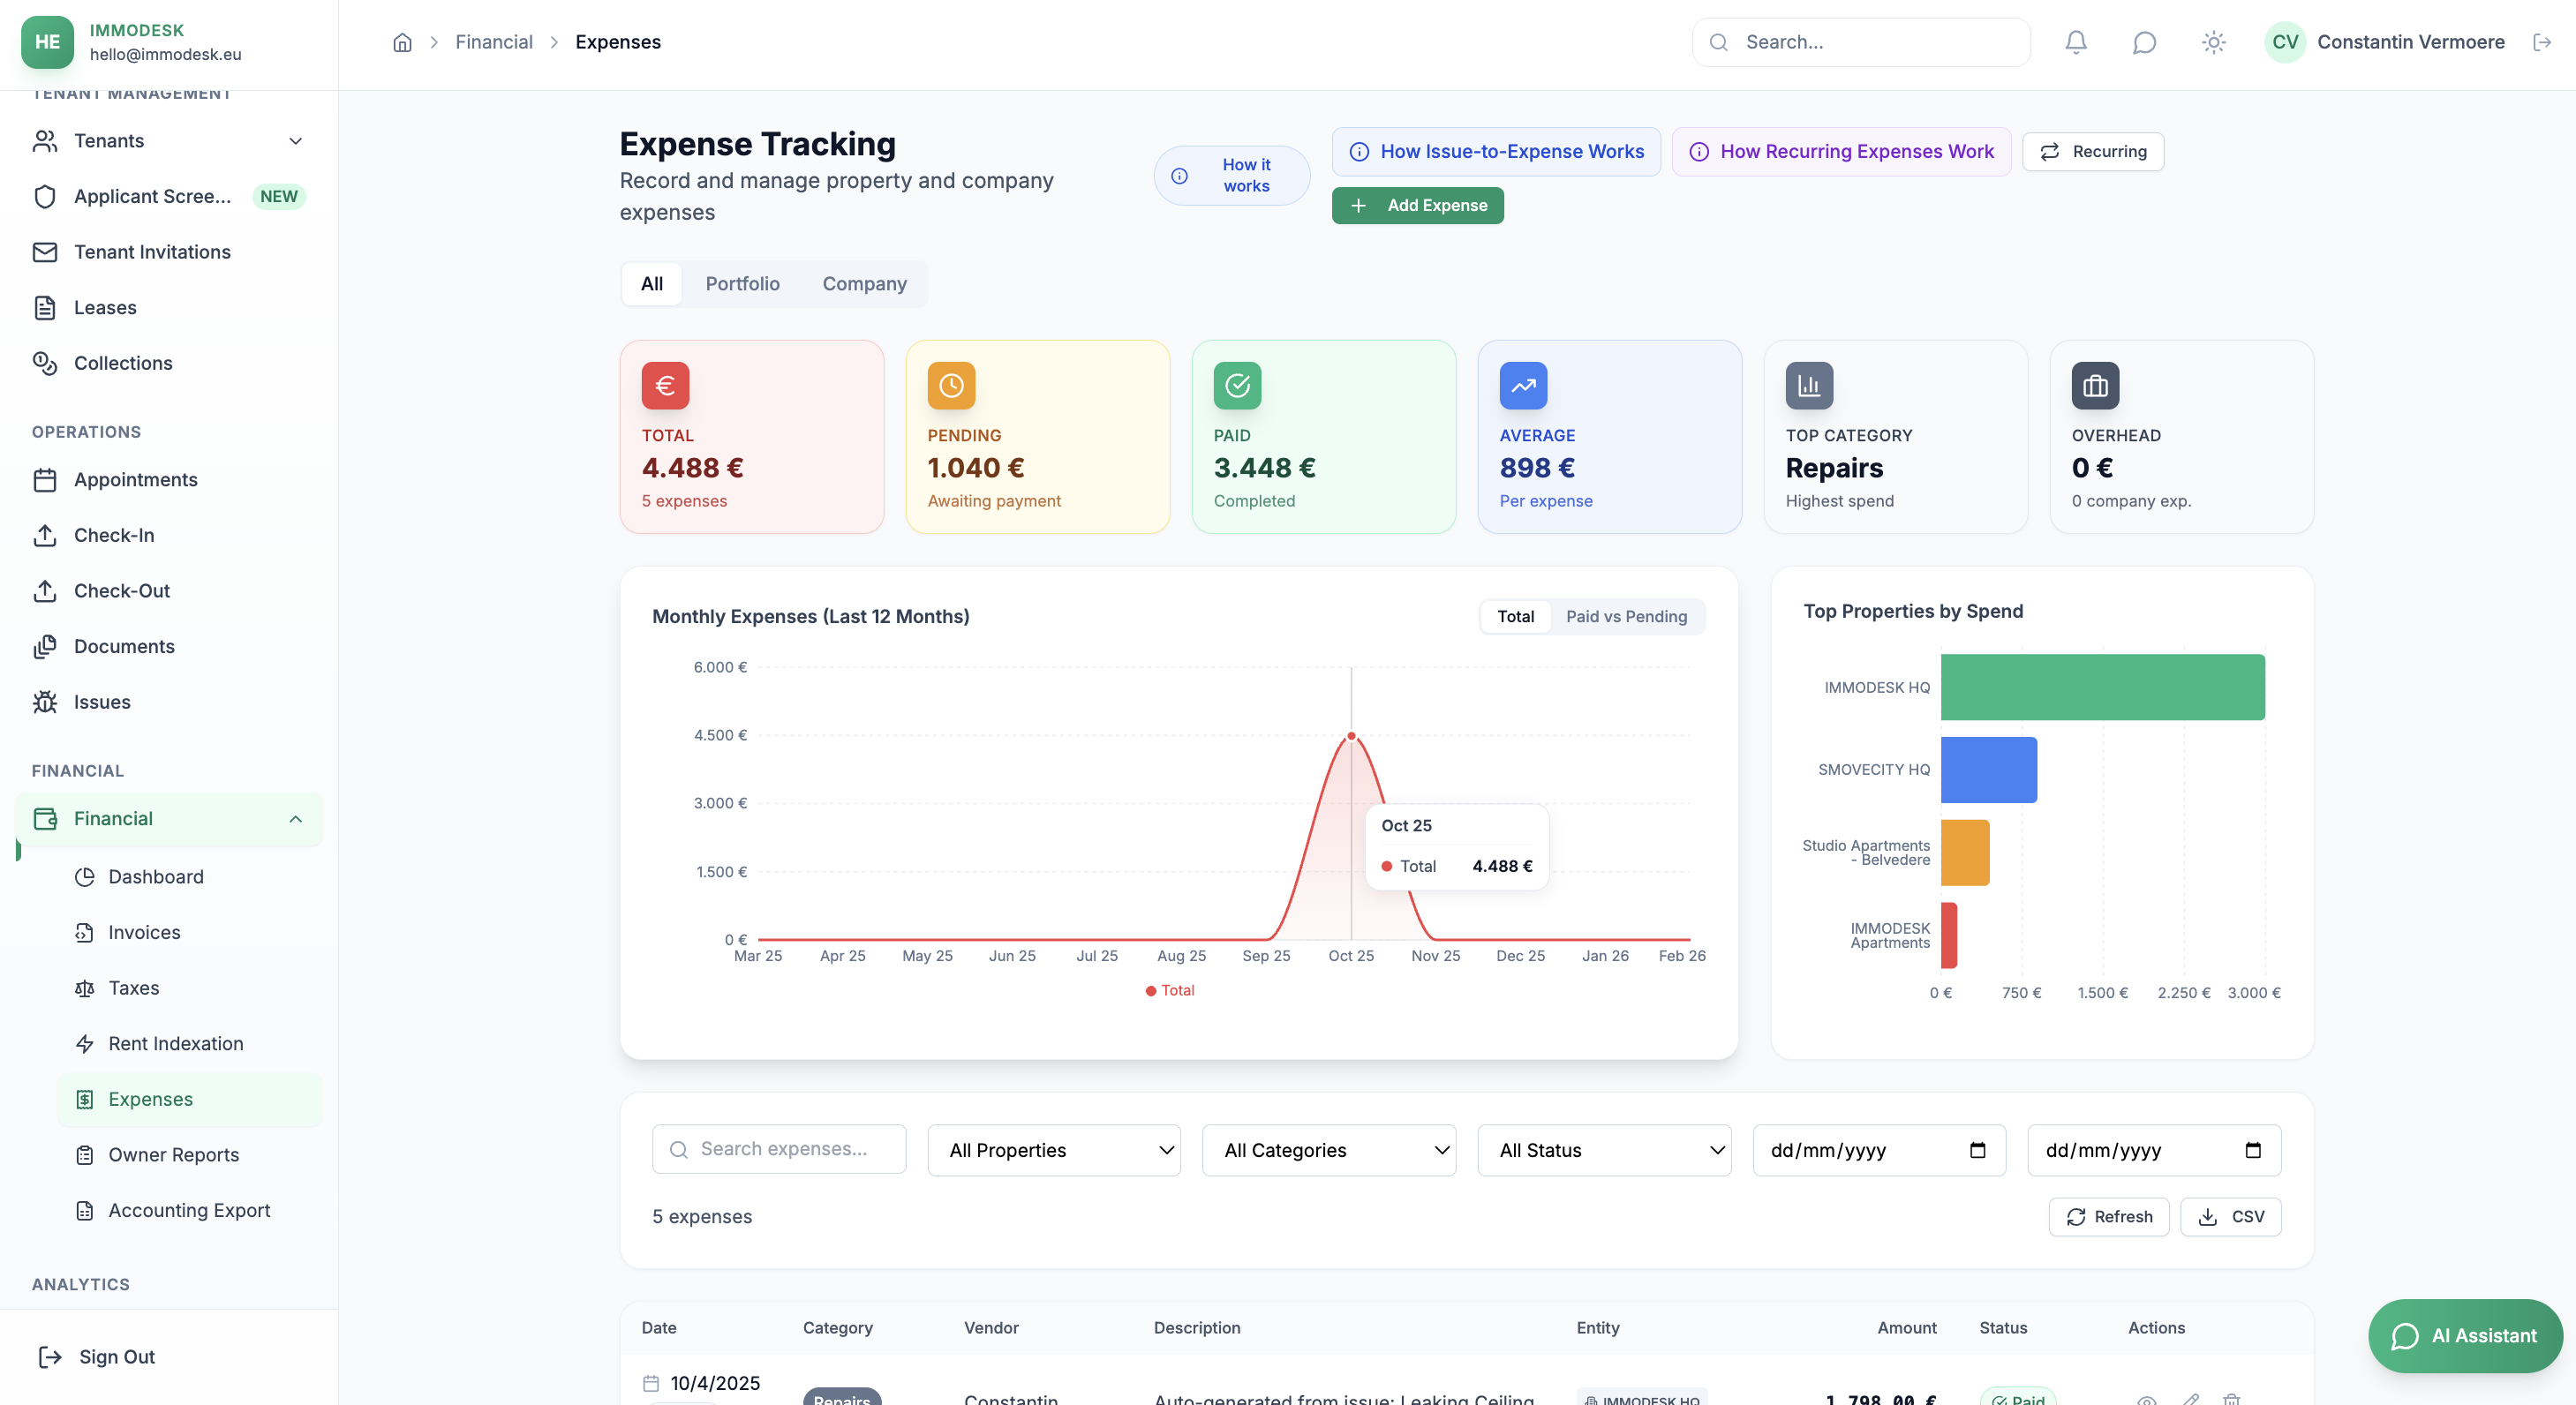
Task: Click the Issues icon in the sidebar
Action: coord(46,701)
